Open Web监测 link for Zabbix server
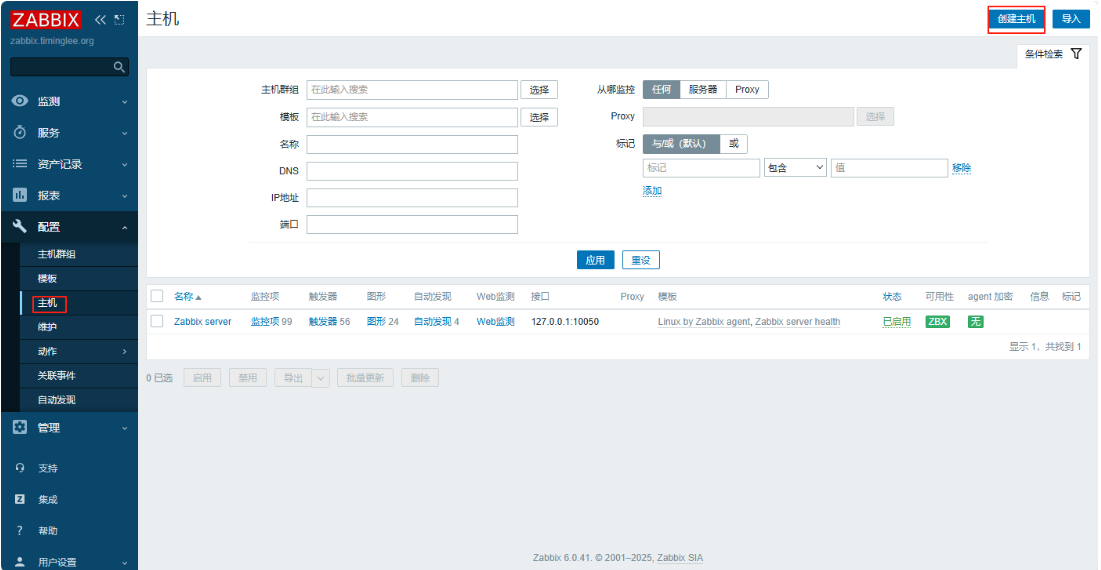Image resolution: width=1101 pixels, height=570 pixels. click(x=496, y=322)
